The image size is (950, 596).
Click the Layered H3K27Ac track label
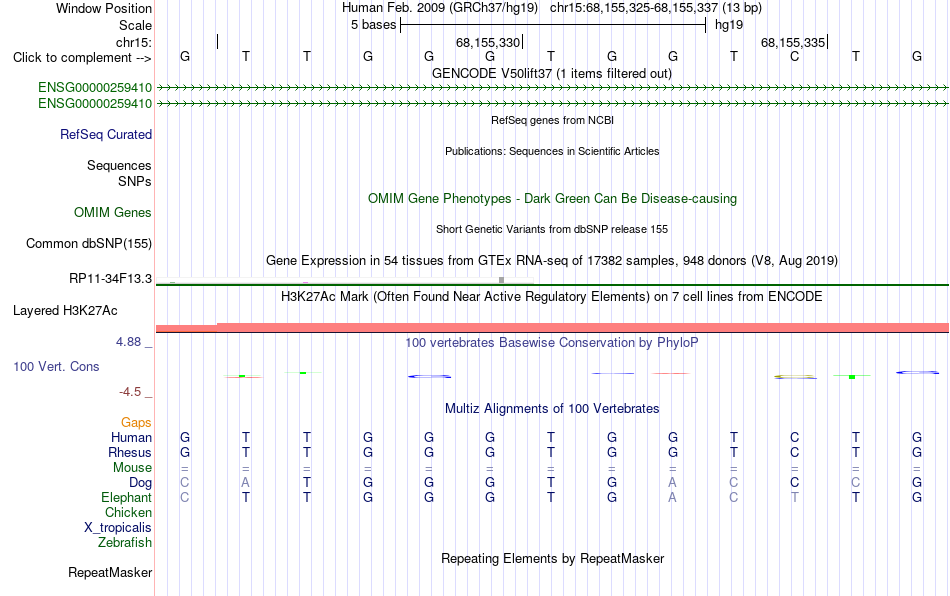point(65,311)
